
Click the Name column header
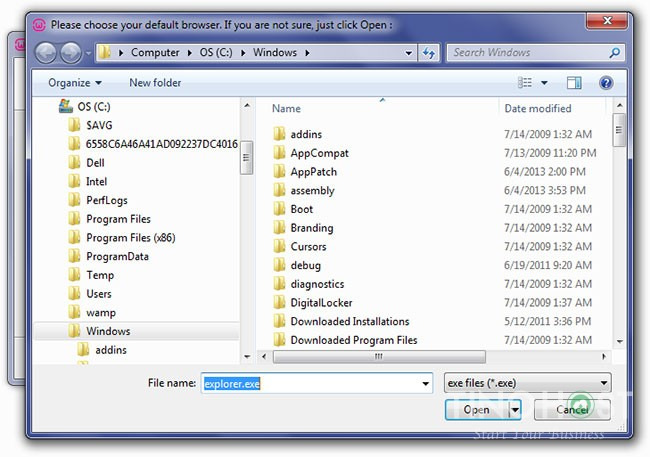tap(286, 108)
